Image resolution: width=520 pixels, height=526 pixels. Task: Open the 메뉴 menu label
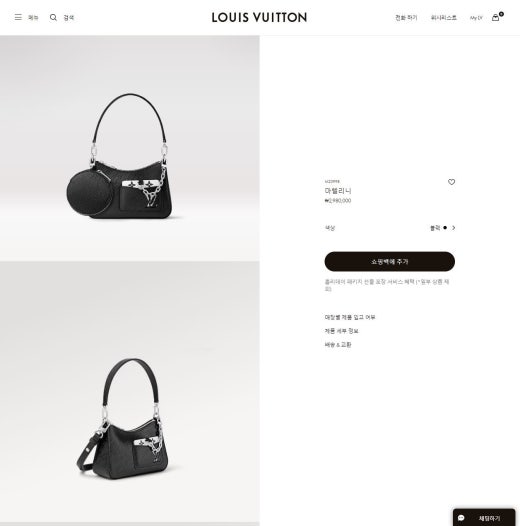33,17
